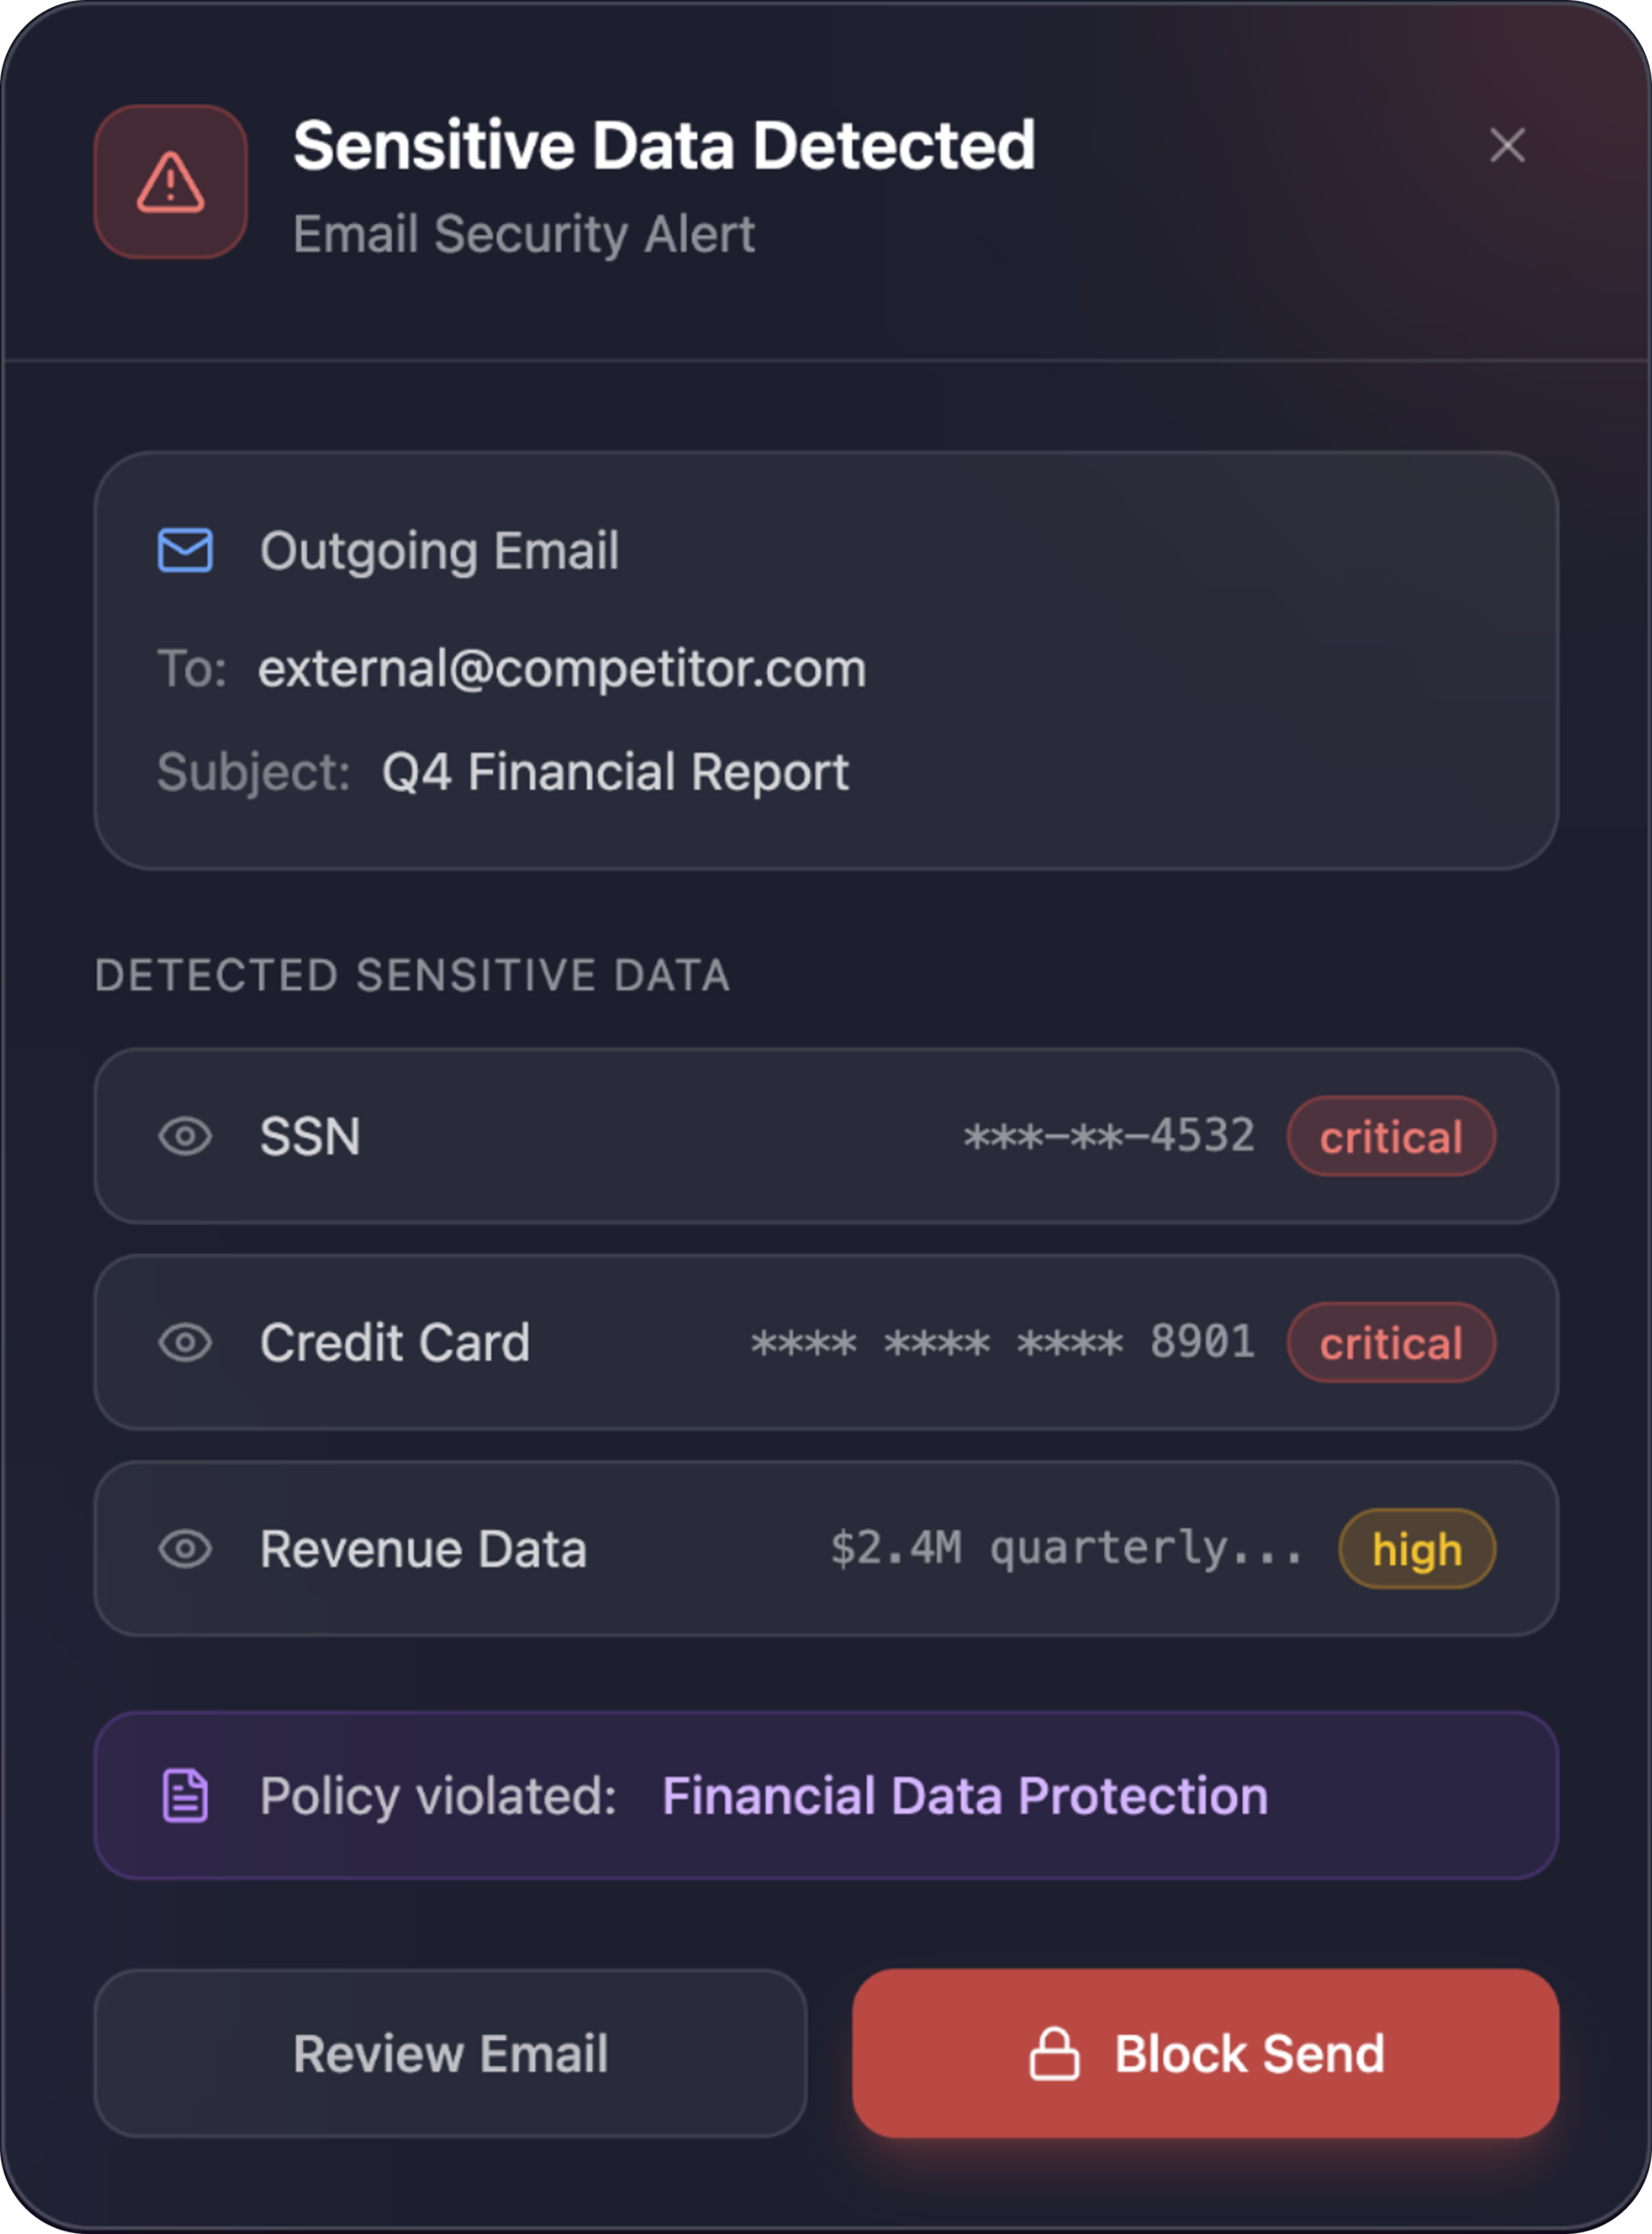1652x2234 pixels.
Task: Select the recipient external@competitor.com address
Action: [562, 668]
